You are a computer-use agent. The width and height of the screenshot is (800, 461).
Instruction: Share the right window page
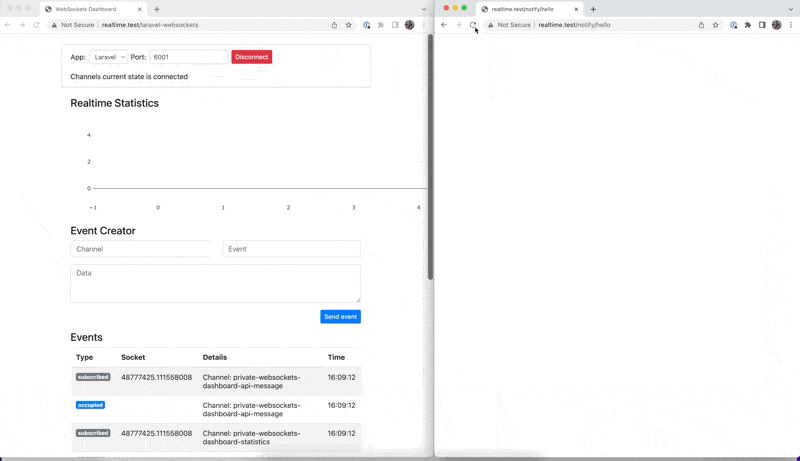[x=701, y=25]
